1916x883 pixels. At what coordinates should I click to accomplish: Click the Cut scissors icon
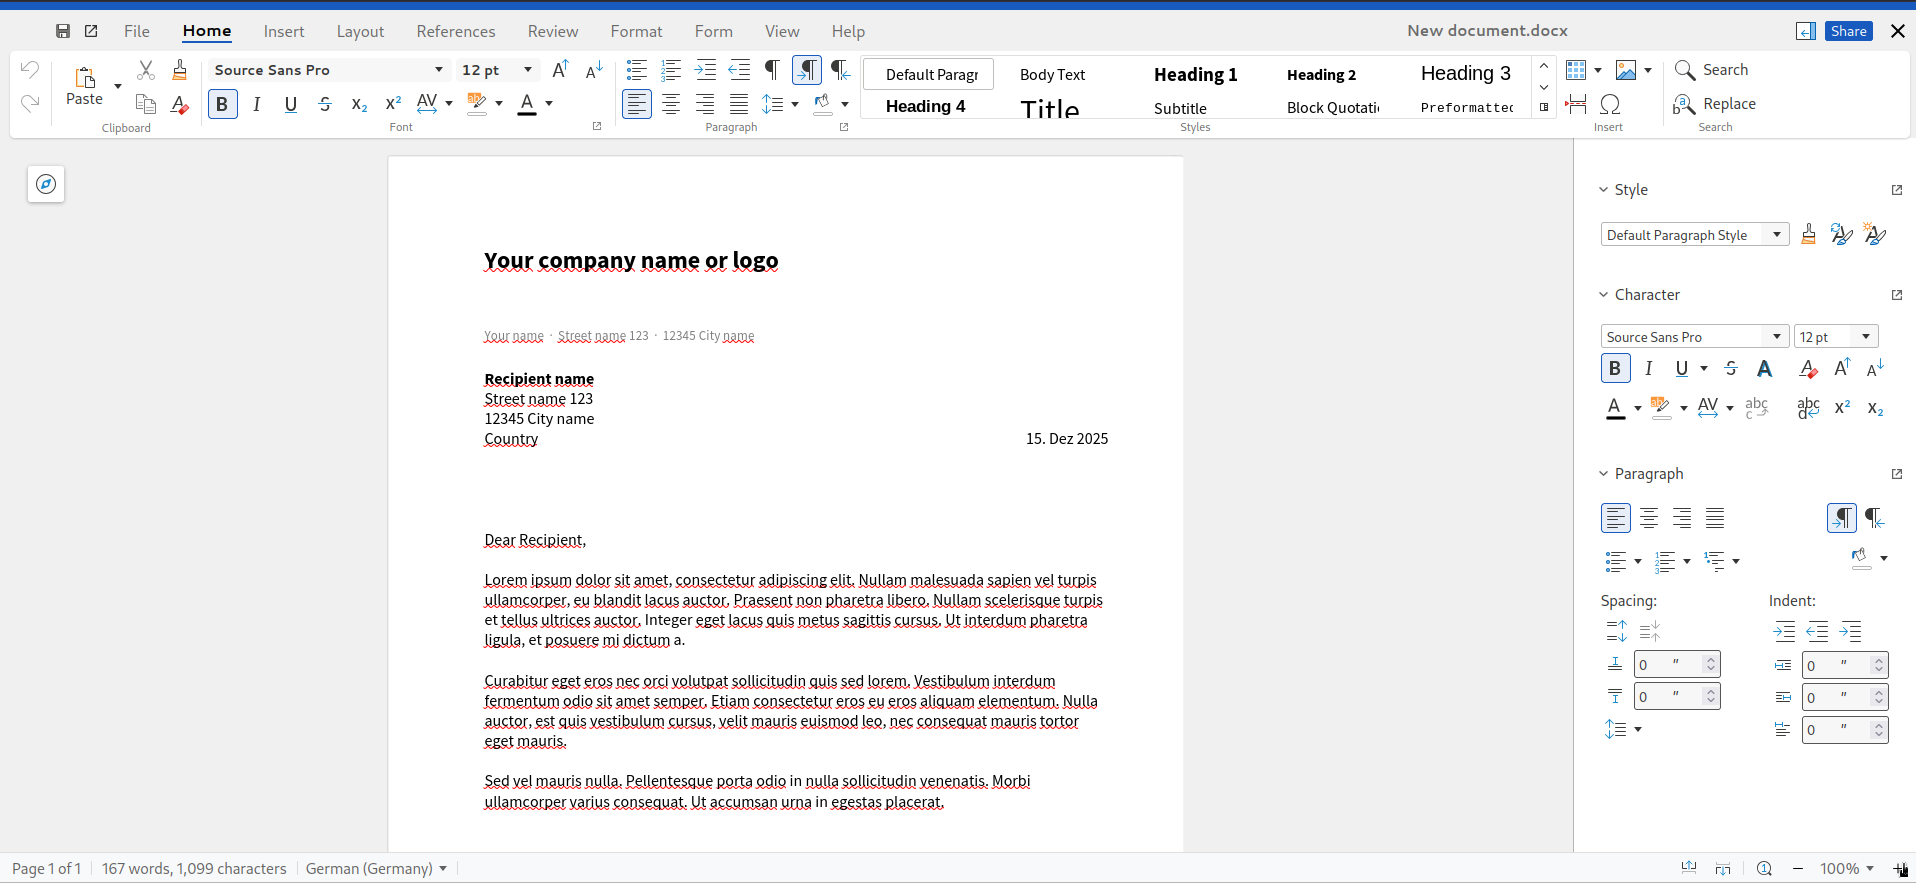[x=146, y=70]
